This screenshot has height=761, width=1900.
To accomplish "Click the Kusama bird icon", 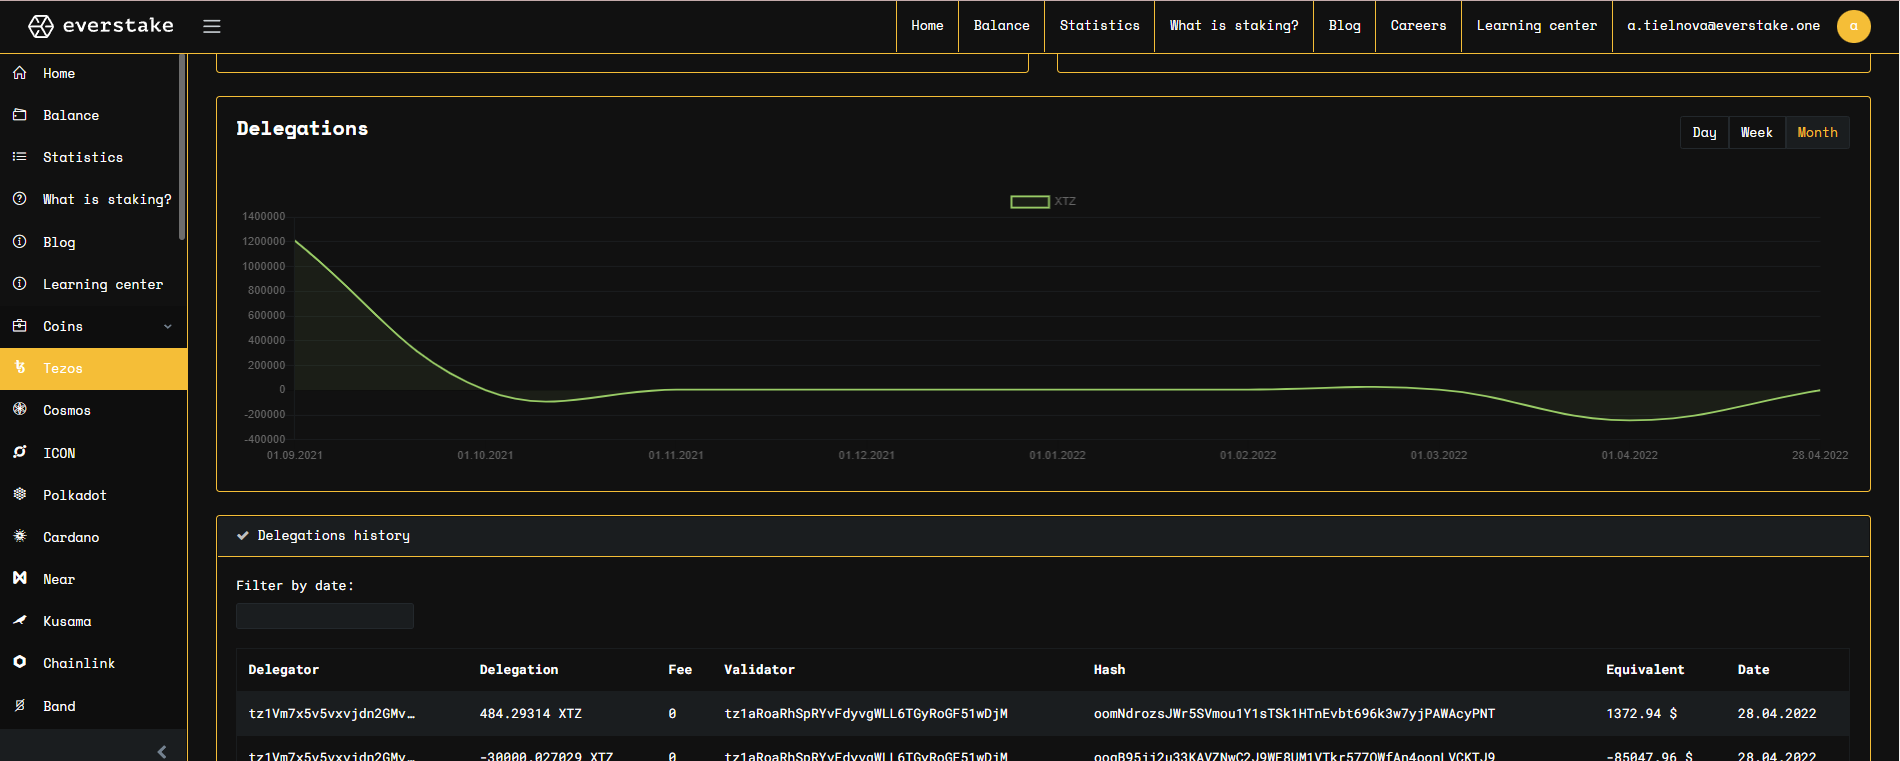I will point(19,621).
